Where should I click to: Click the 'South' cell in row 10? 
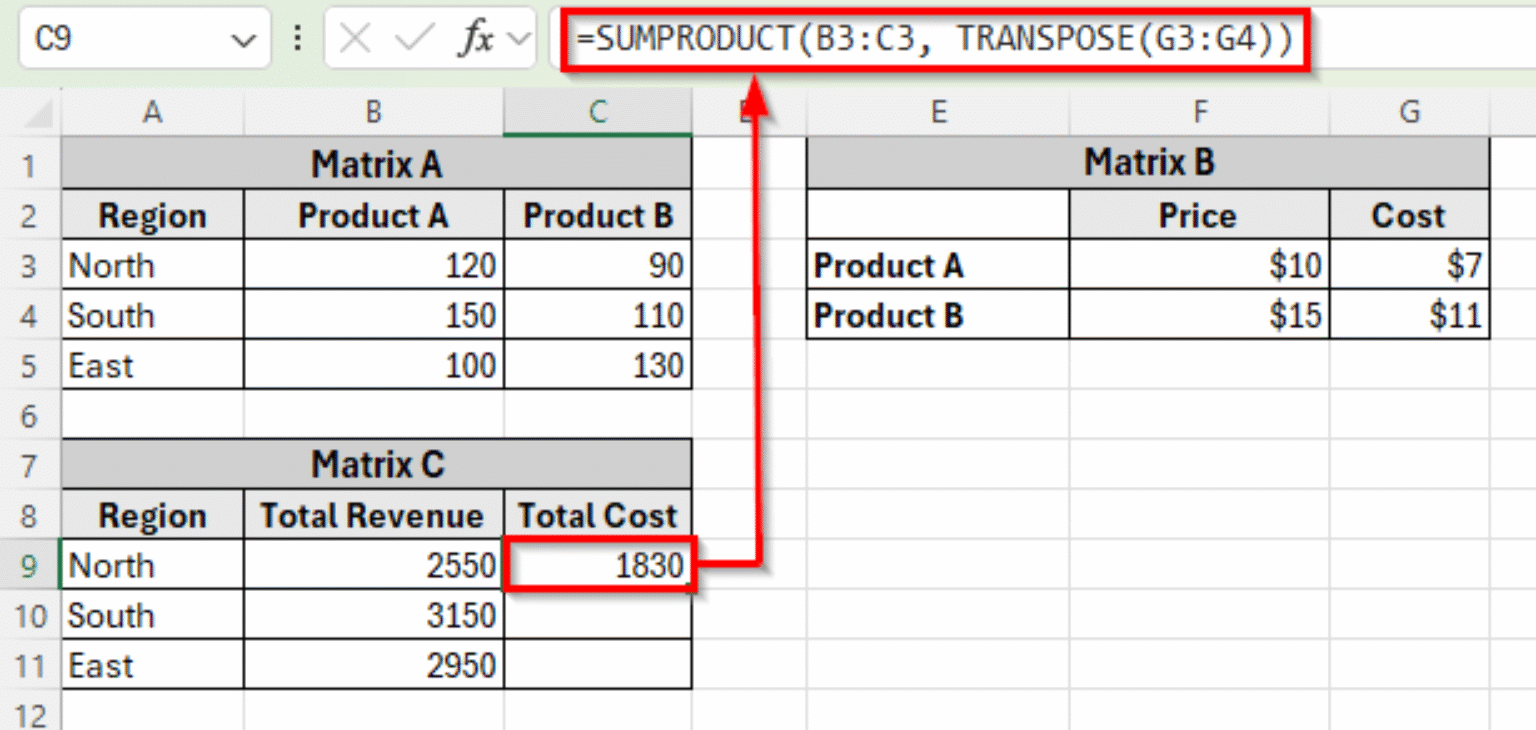(x=152, y=614)
